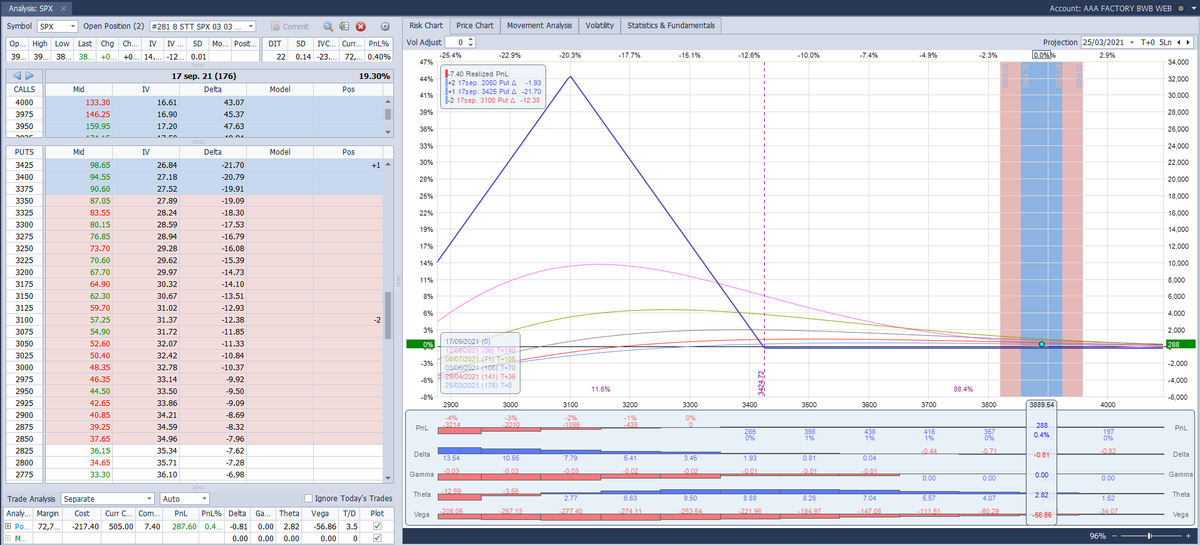Open the Volatility tab
The height and width of the screenshot is (545, 1200).
point(599,25)
